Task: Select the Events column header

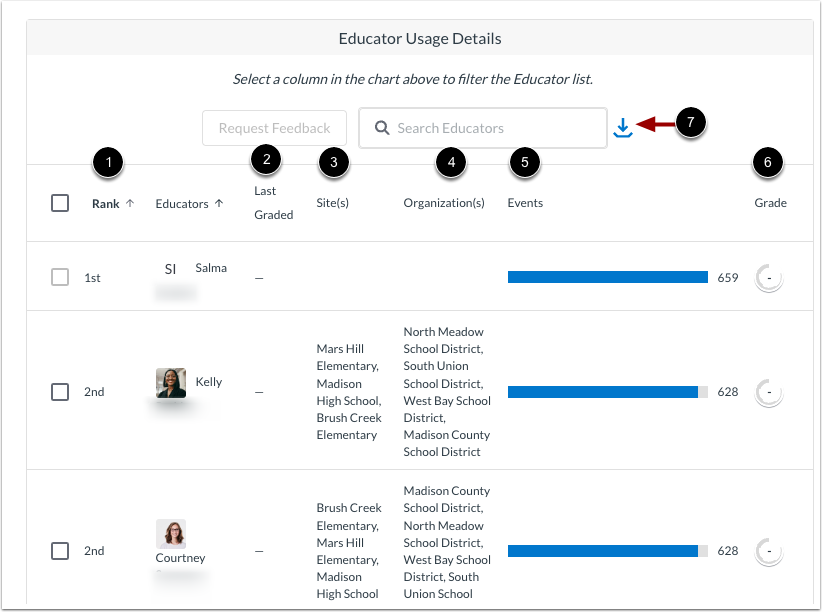Action: coord(524,202)
